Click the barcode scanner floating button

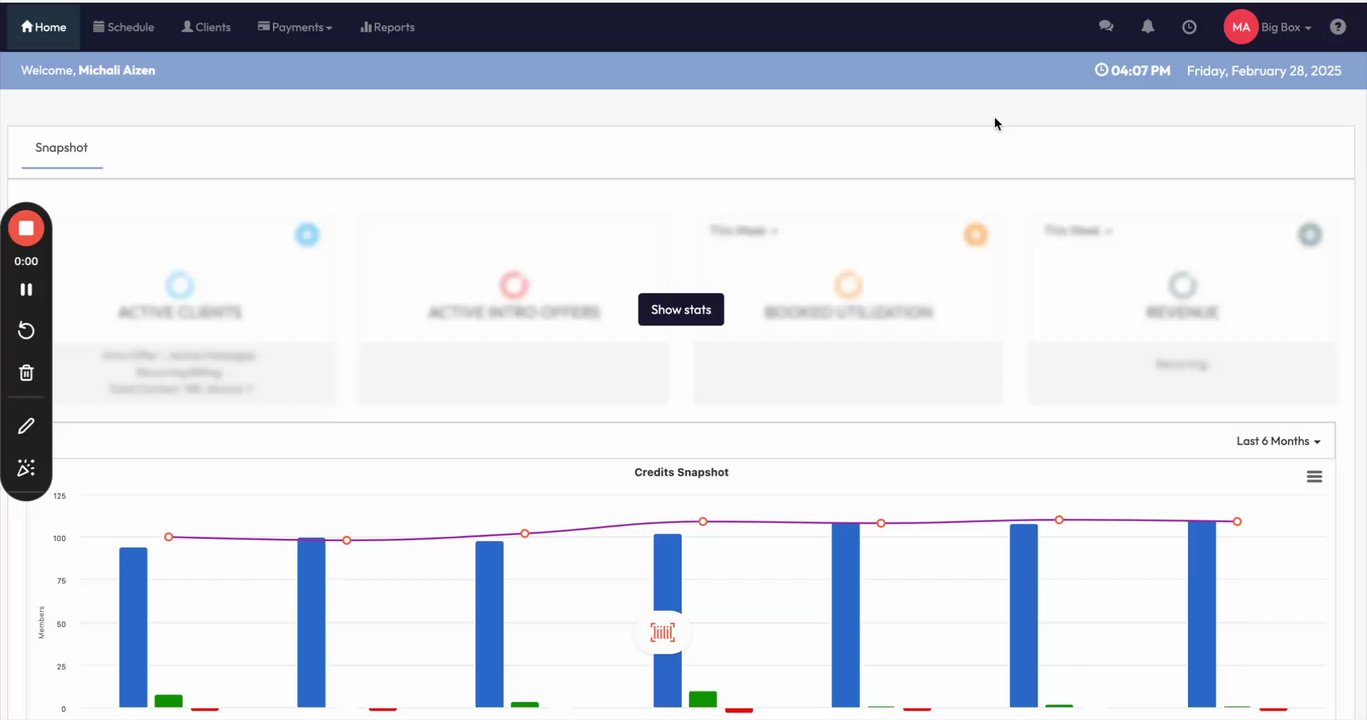point(663,632)
